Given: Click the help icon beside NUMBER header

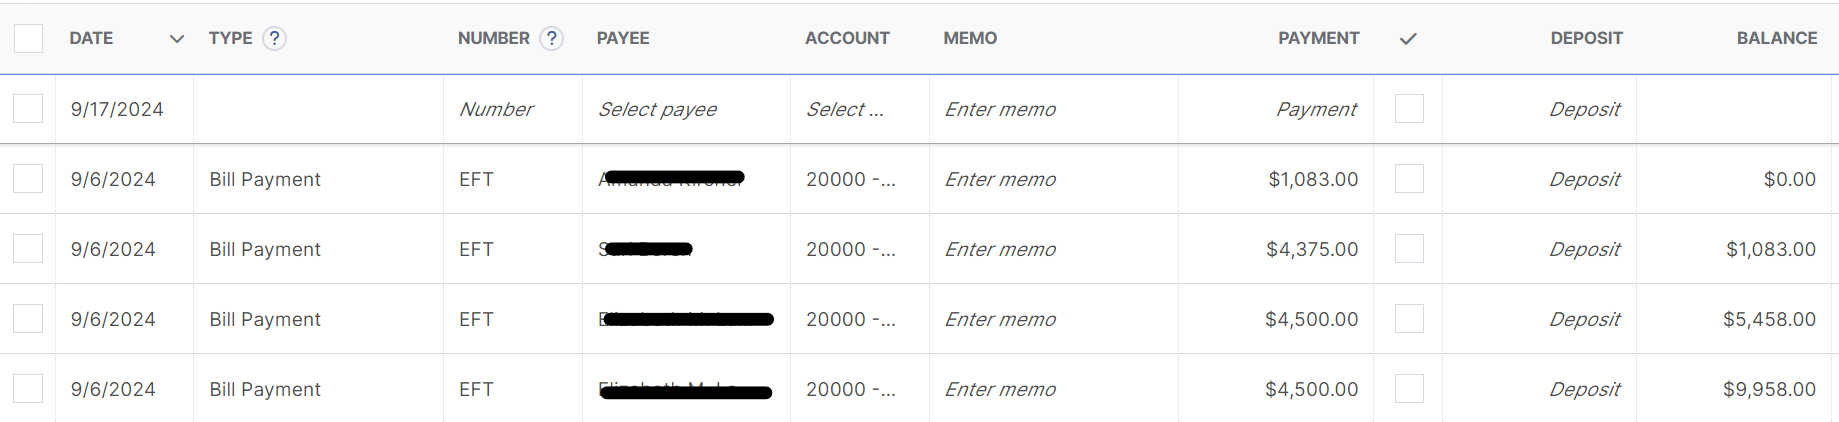Looking at the screenshot, I should click(x=551, y=38).
